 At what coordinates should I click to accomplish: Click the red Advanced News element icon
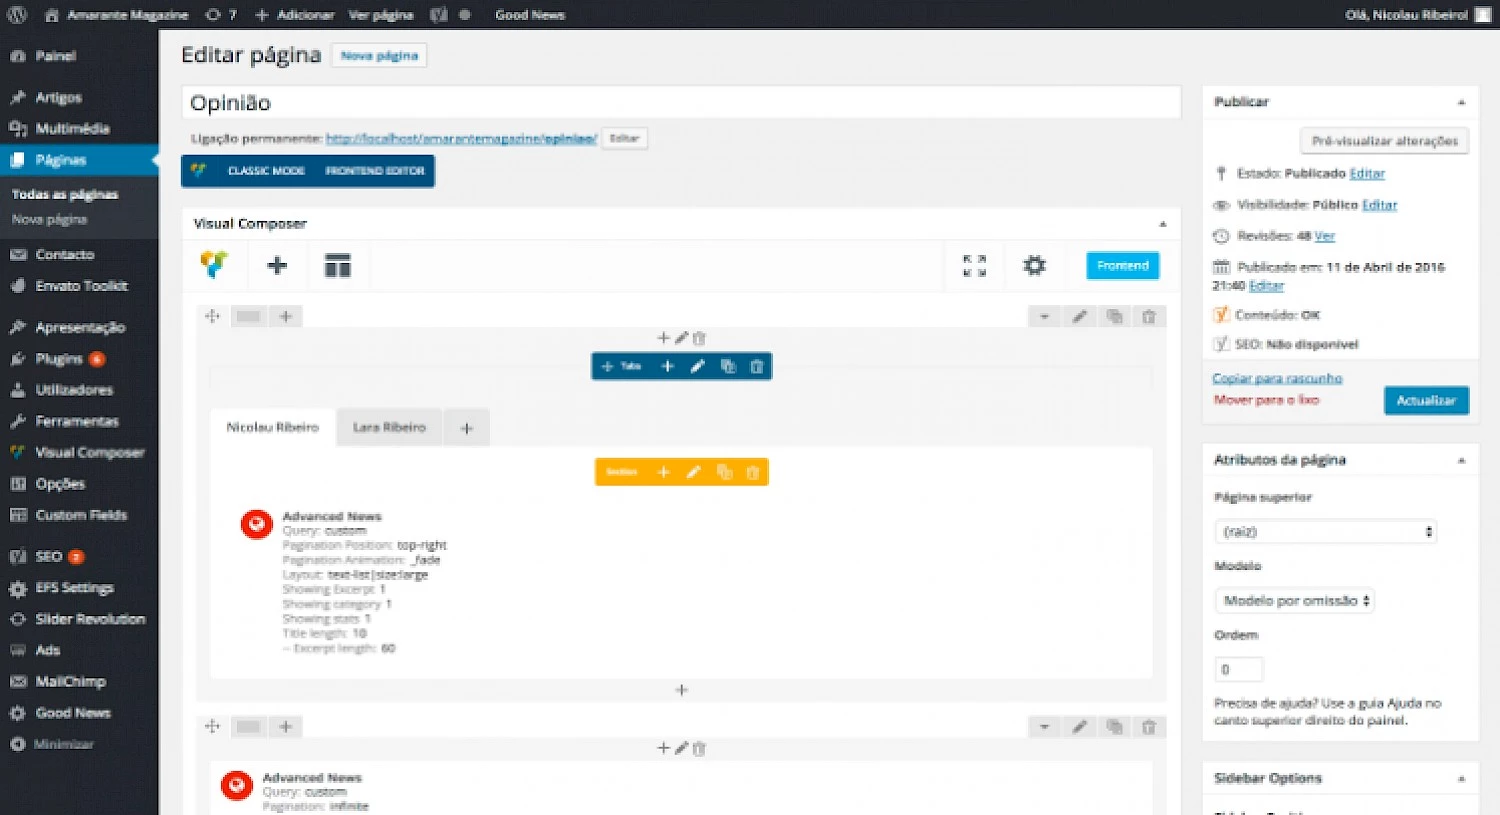[x=257, y=524]
